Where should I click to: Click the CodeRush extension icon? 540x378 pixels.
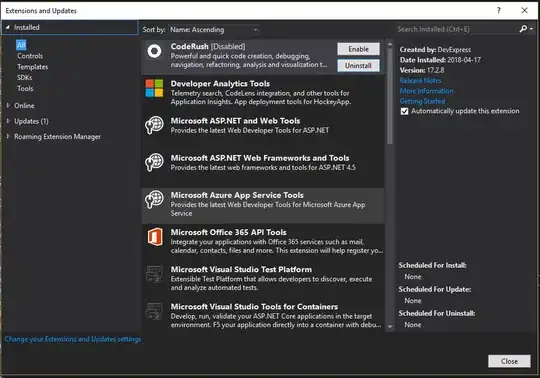154,51
